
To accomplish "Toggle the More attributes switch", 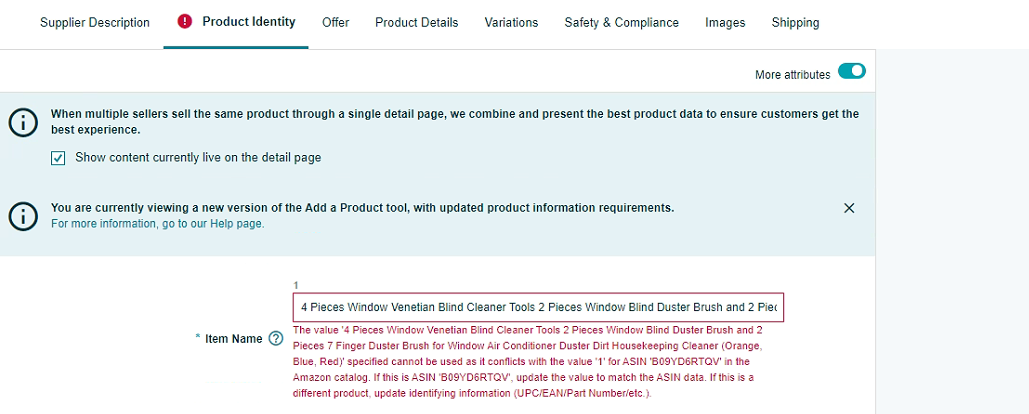I will tap(851, 71).
